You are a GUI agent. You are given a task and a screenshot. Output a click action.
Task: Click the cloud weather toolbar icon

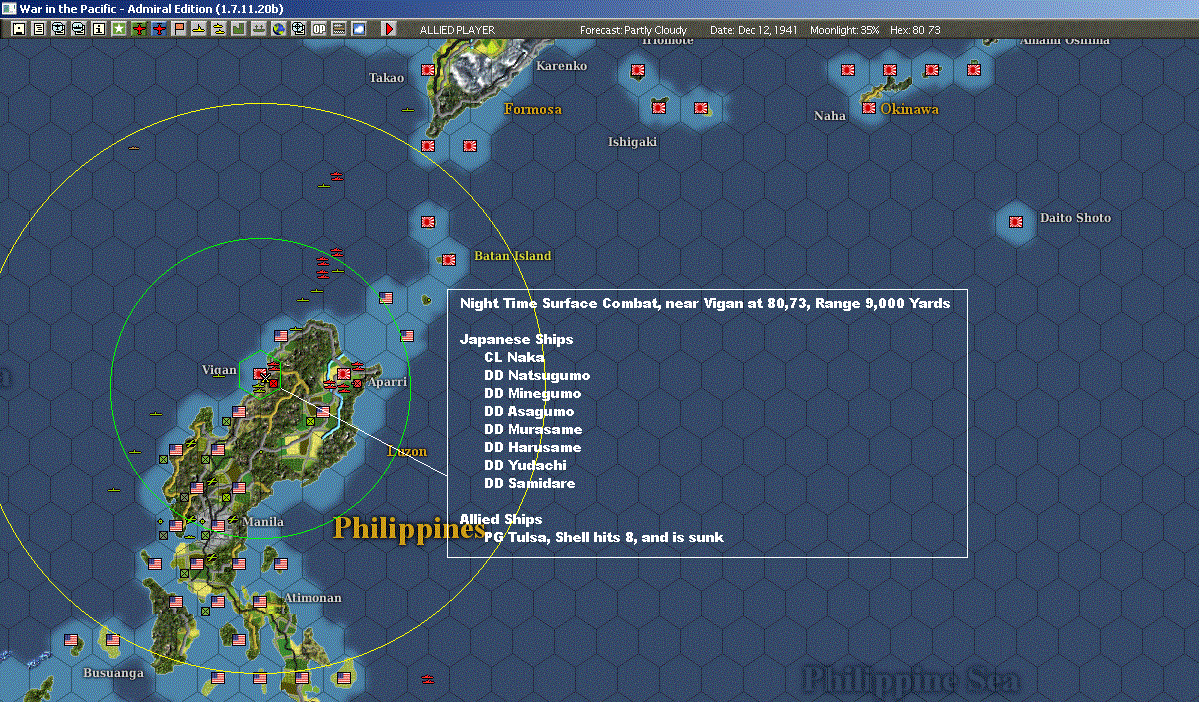359,29
